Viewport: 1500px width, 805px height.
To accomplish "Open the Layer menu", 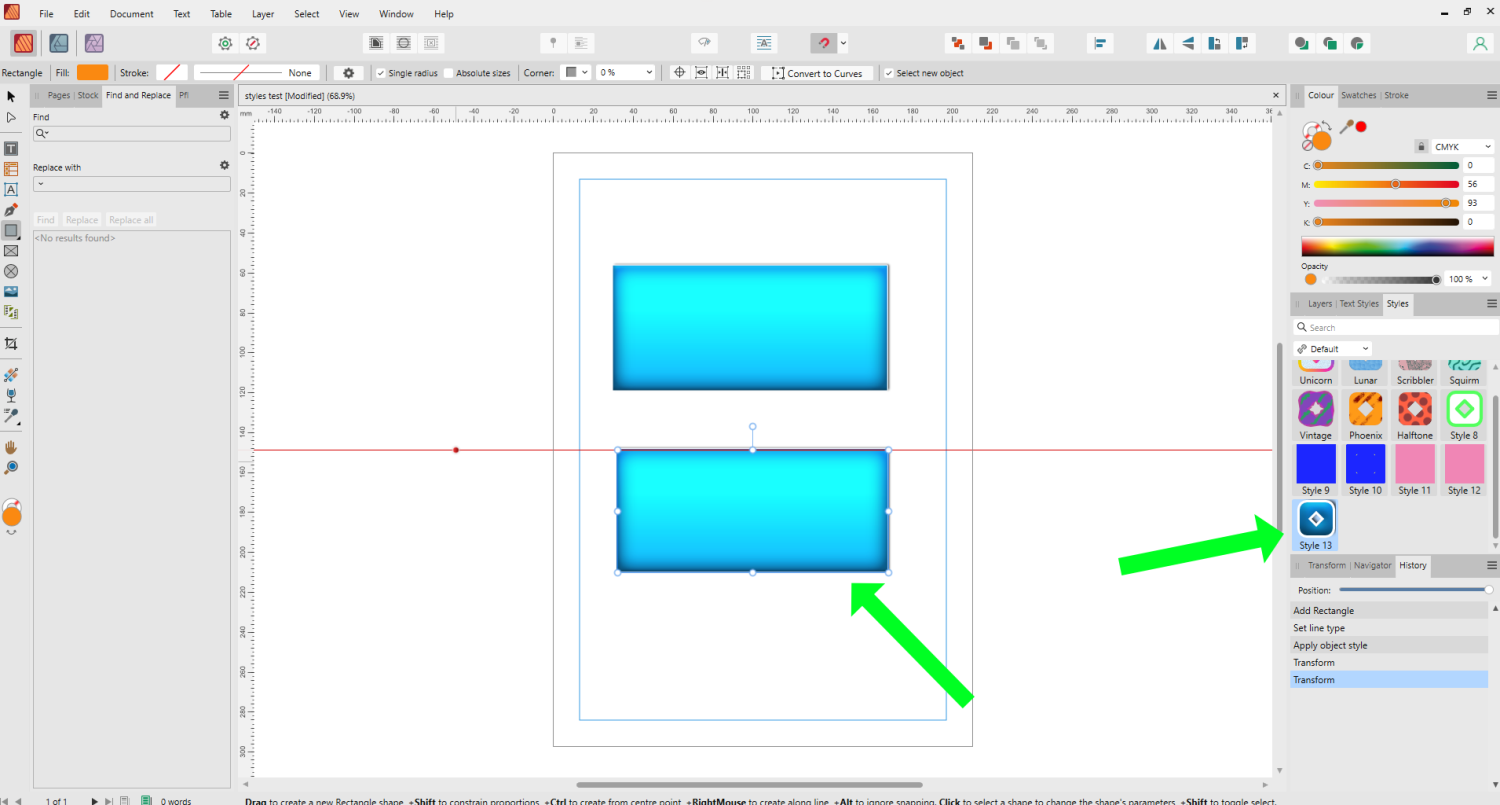I will 263,14.
